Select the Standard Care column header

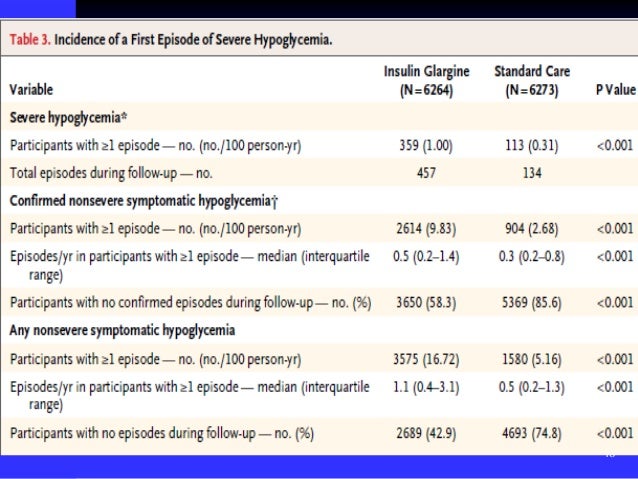tap(532, 82)
